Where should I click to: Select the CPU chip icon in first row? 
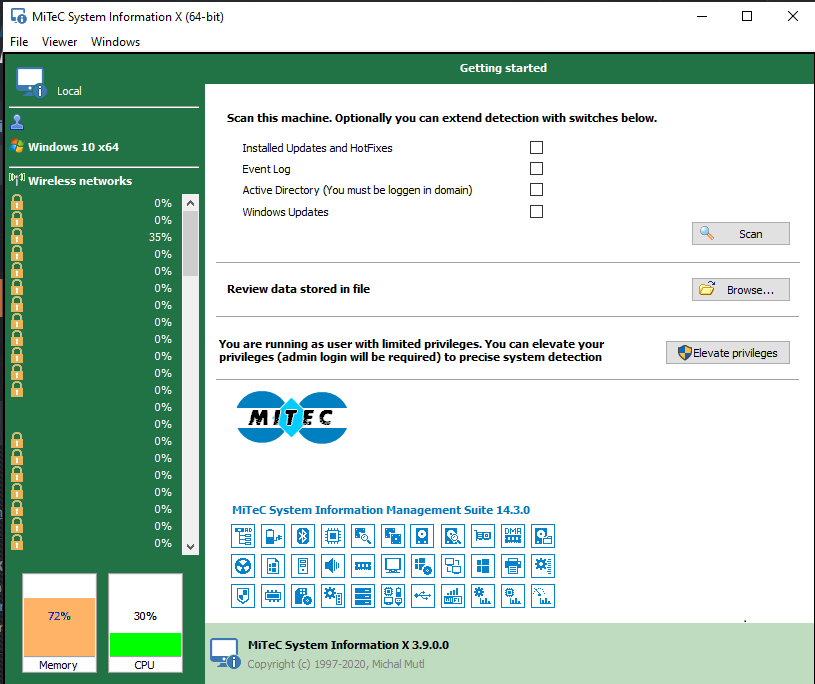pos(333,536)
